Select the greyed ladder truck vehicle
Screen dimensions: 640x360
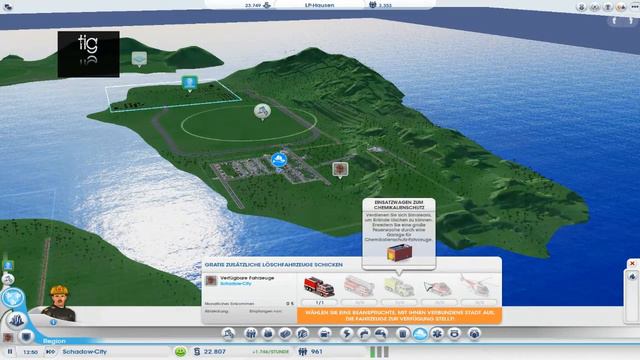click(x=359, y=286)
